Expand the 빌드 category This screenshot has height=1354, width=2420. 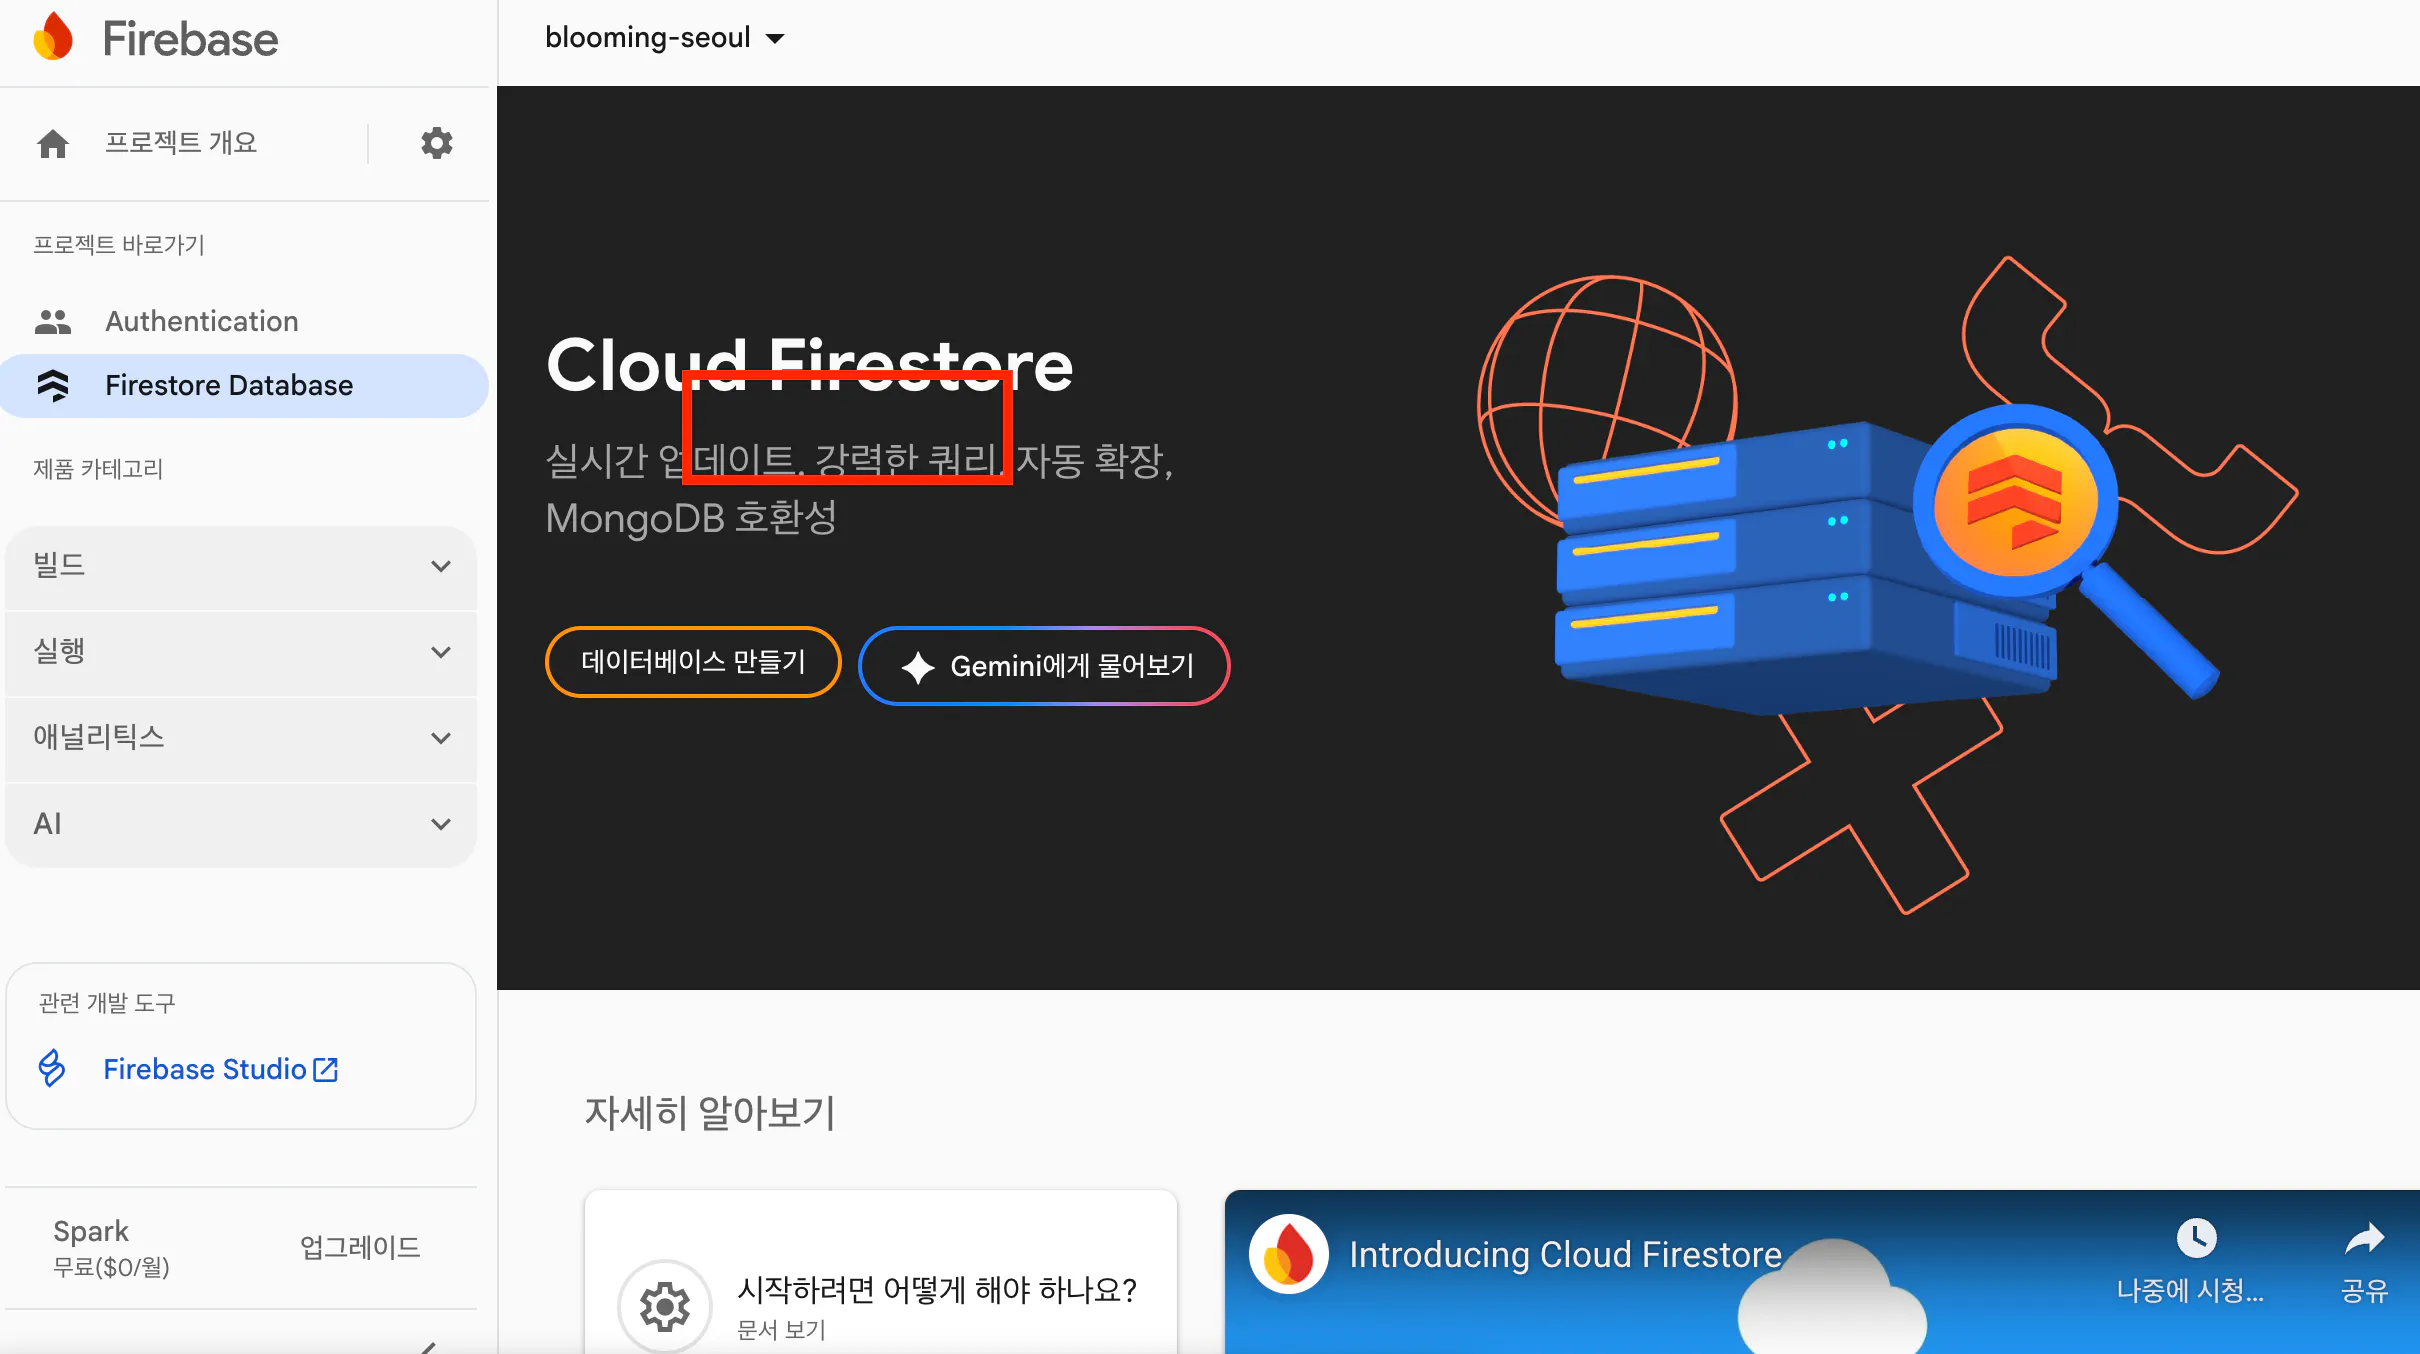pos(241,566)
